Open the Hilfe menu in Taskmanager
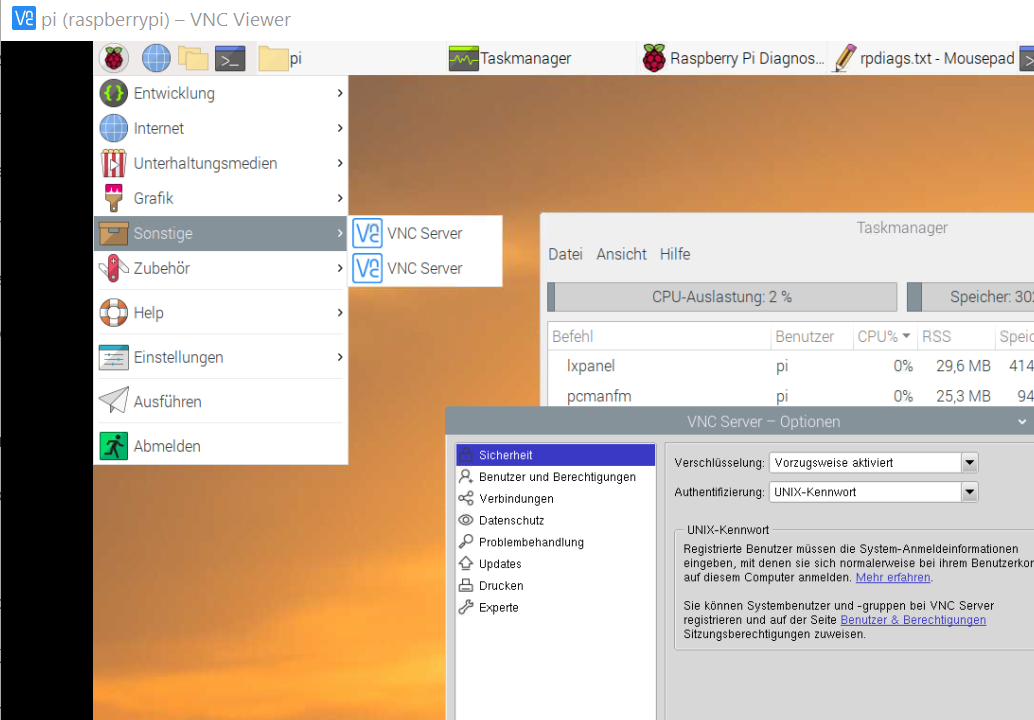 coord(675,254)
